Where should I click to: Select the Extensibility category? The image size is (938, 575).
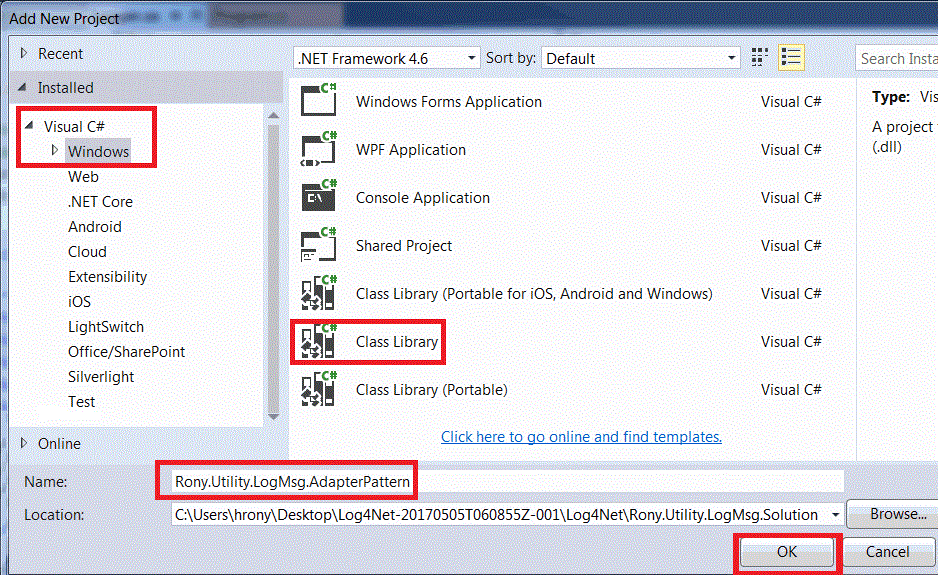(107, 277)
